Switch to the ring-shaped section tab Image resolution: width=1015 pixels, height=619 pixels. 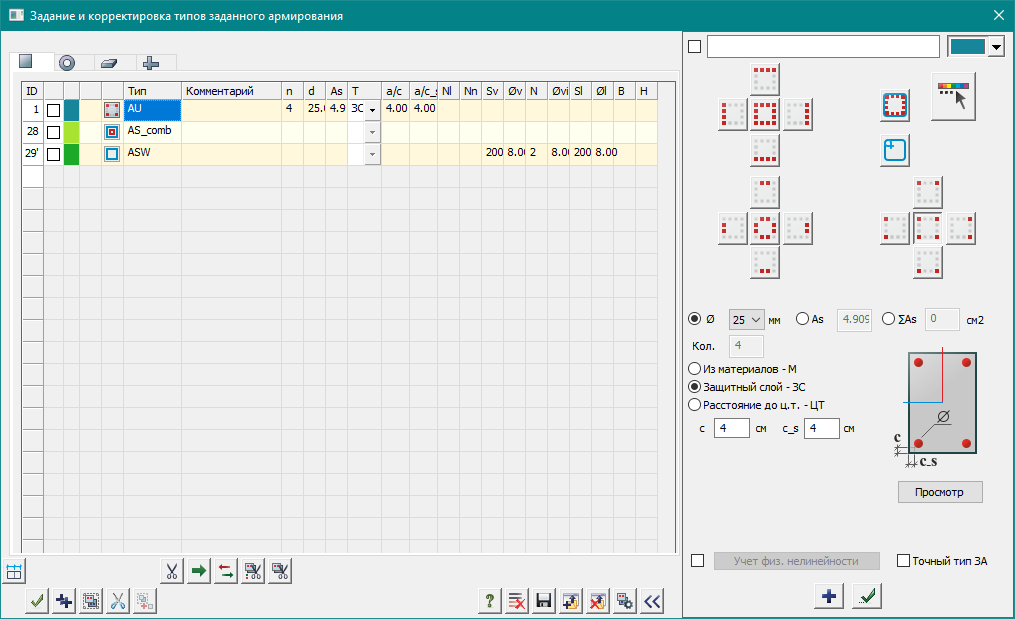[67, 62]
